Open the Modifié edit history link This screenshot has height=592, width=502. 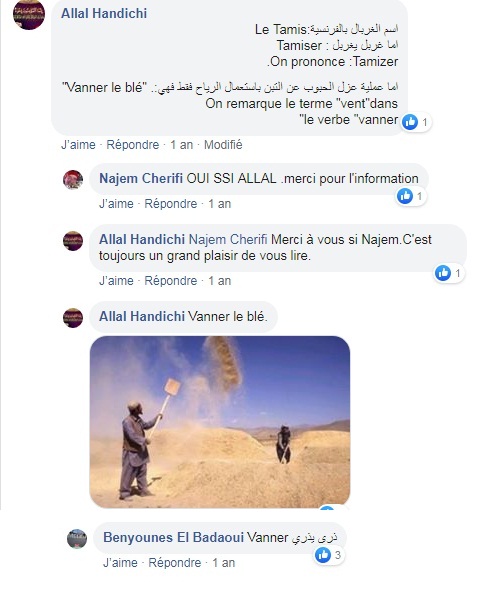(x=223, y=145)
